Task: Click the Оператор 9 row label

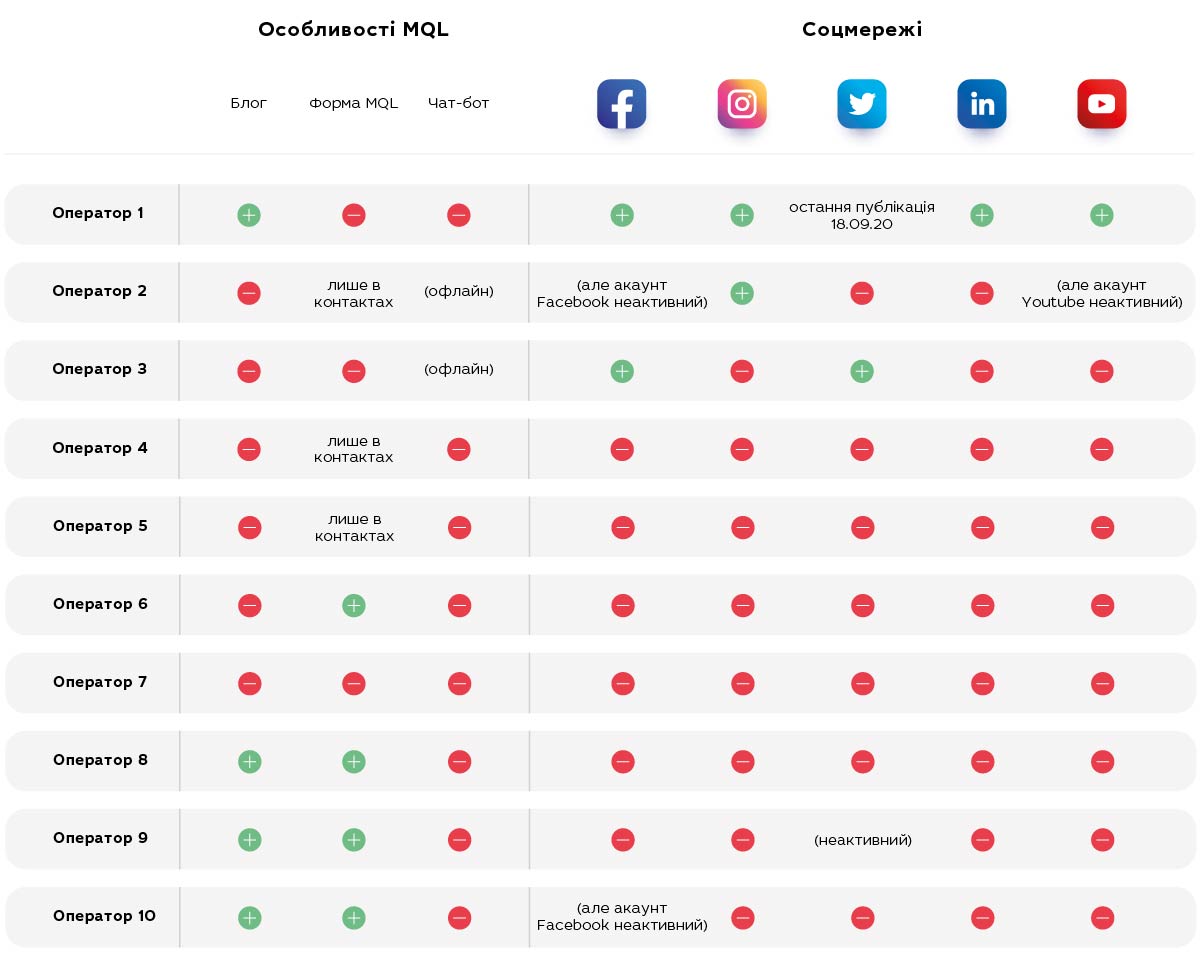Action: tap(100, 838)
